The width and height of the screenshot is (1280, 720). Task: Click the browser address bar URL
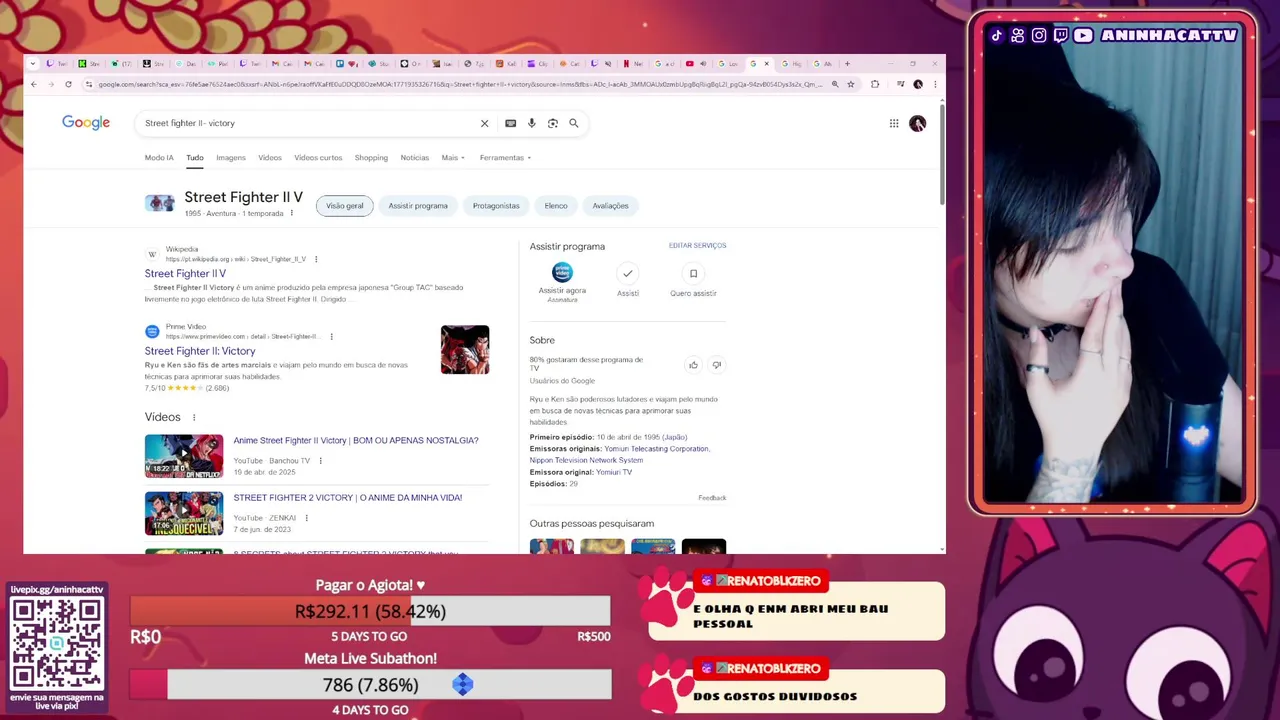(460, 84)
